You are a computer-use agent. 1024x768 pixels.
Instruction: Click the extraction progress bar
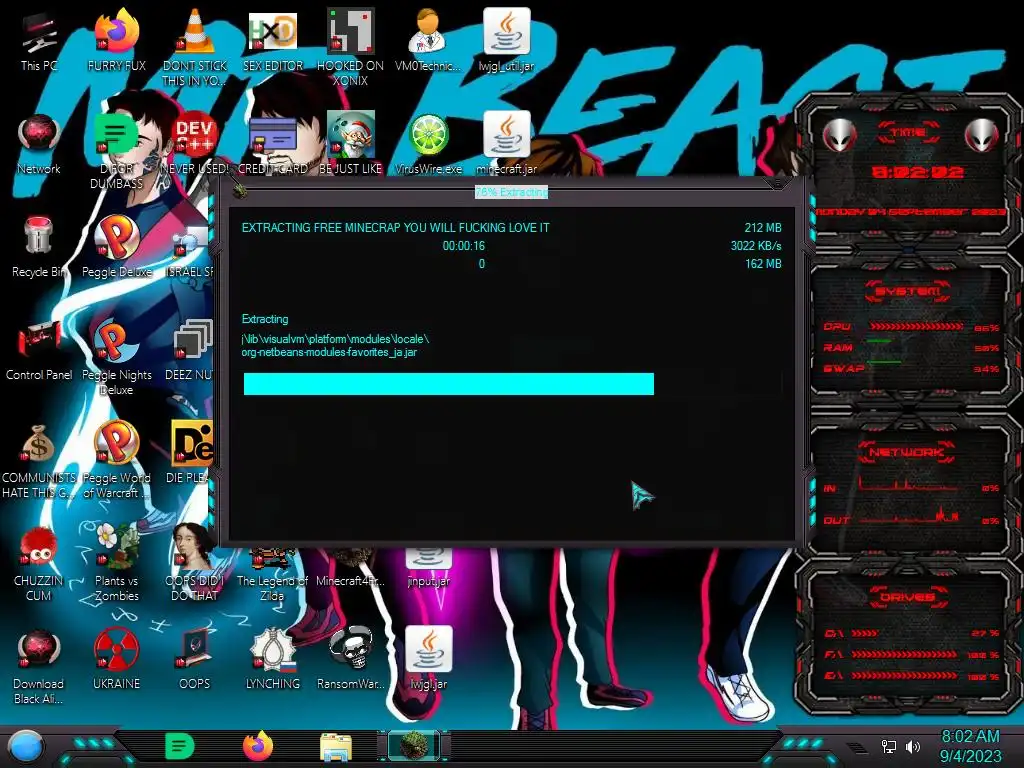pyautogui.click(x=513, y=384)
